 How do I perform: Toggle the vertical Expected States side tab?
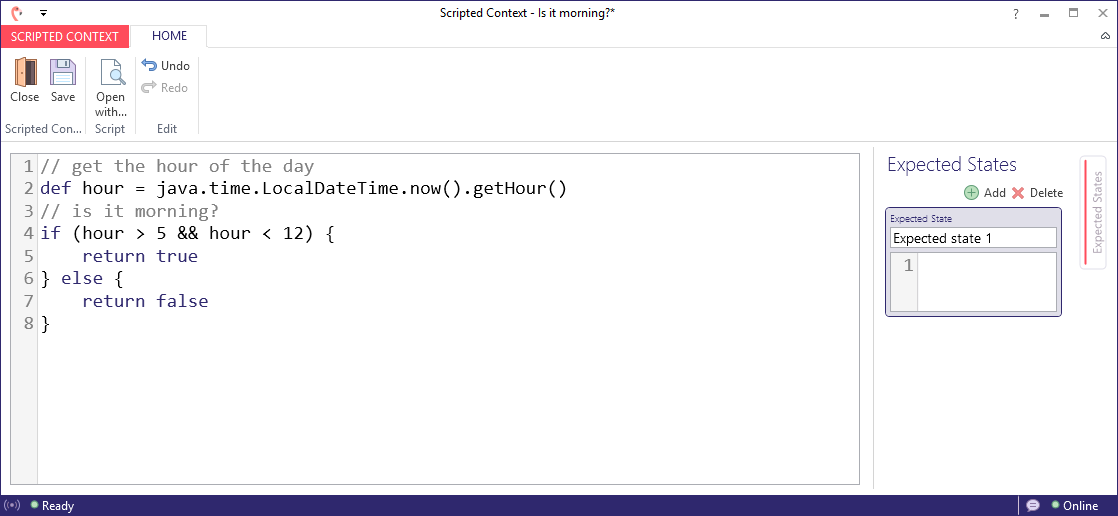[x=1094, y=212]
